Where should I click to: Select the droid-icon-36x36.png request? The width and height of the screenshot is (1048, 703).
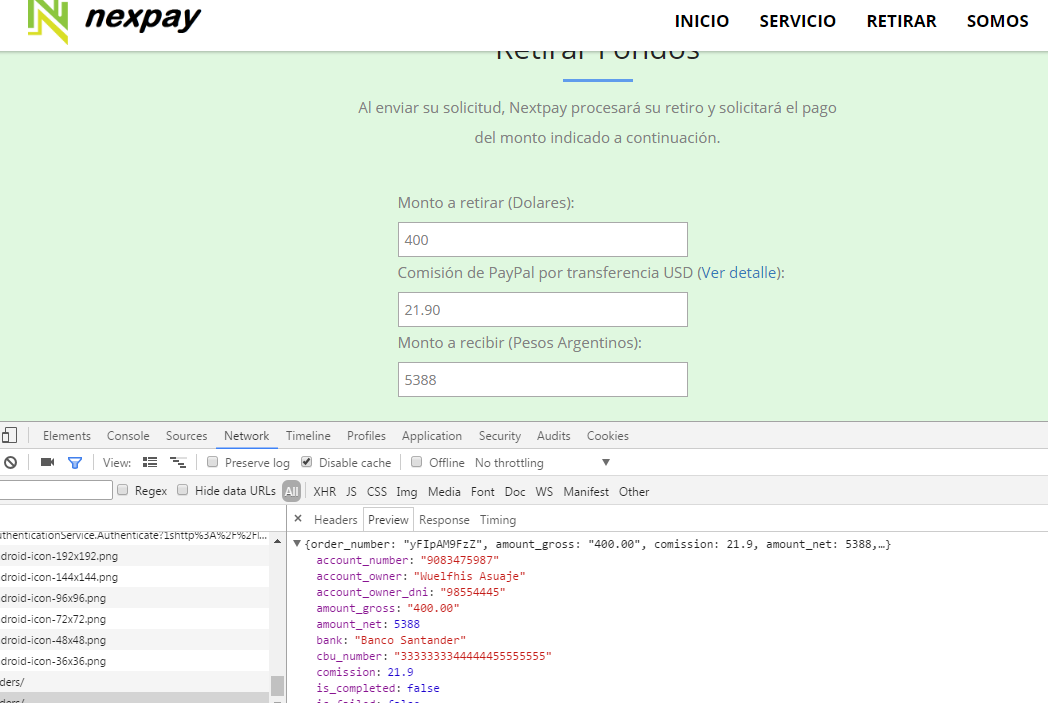(134, 661)
